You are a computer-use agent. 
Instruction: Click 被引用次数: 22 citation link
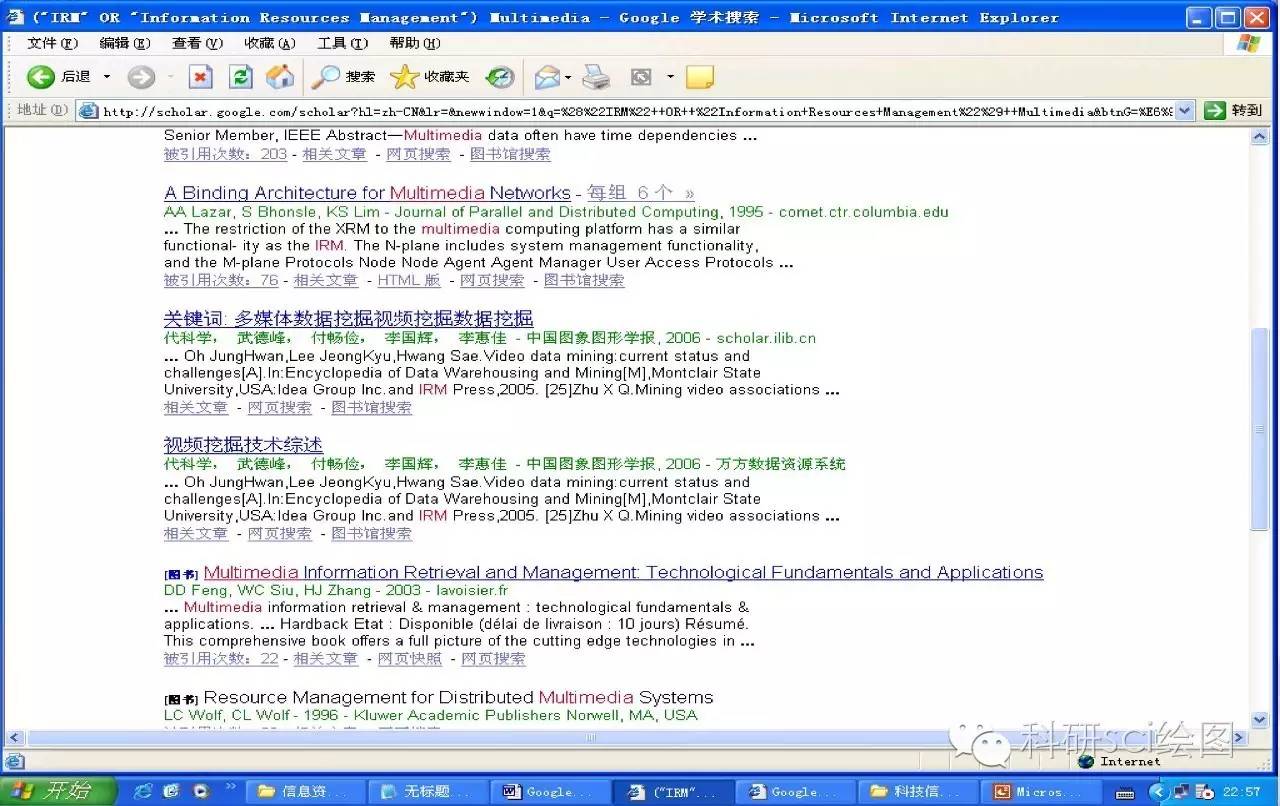tap(221, 659)
